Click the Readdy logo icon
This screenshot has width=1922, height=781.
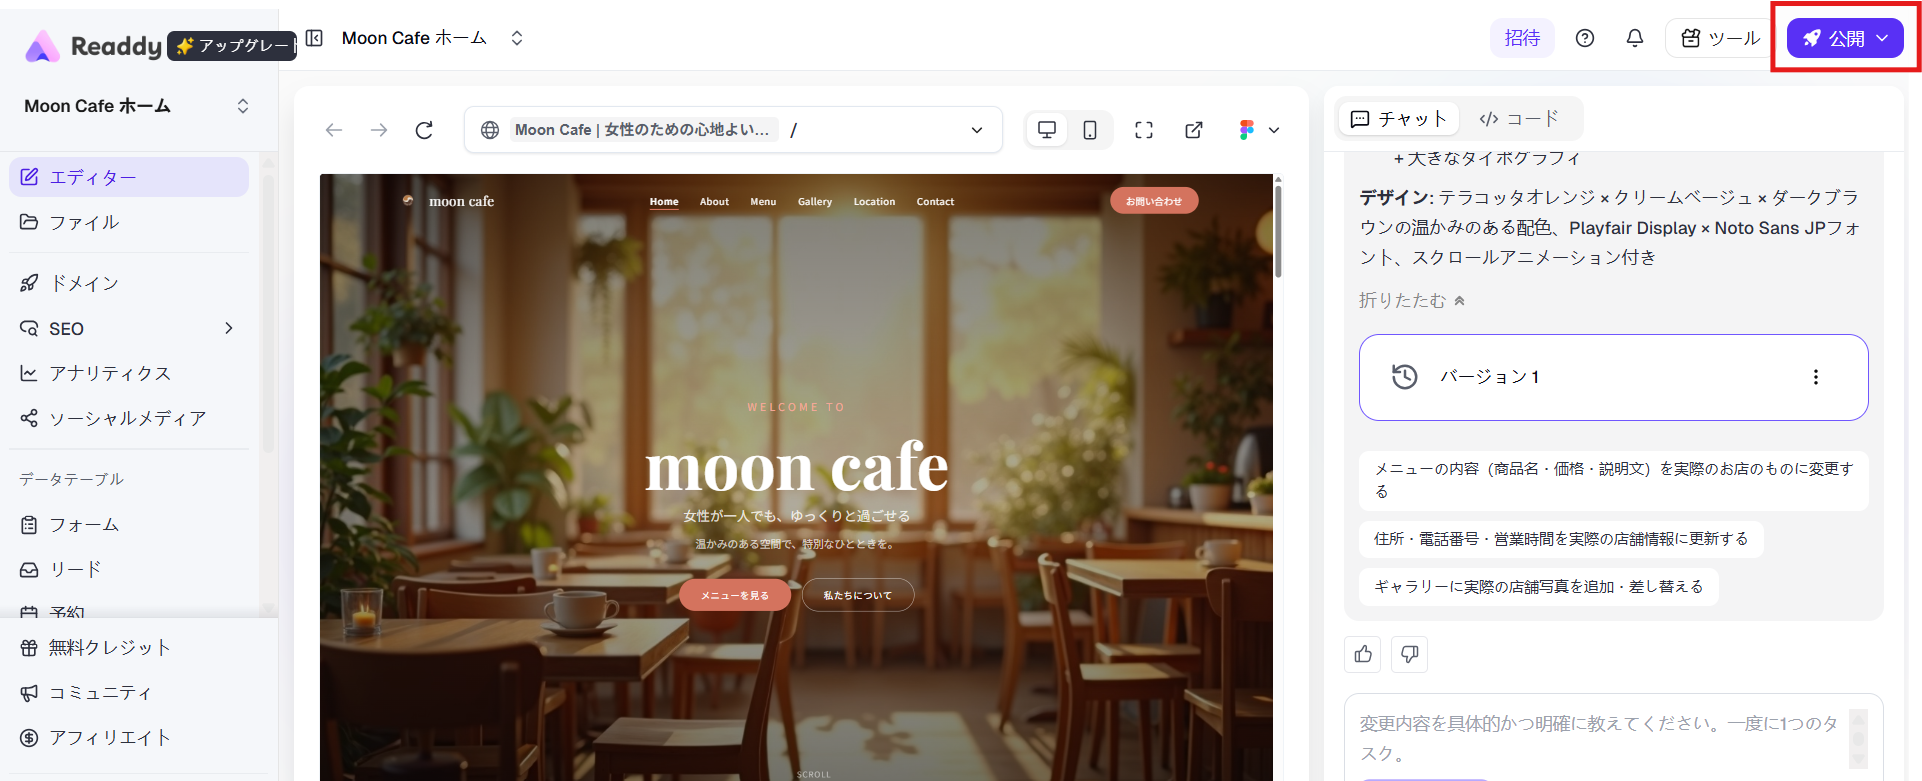[x=42, y=46]
